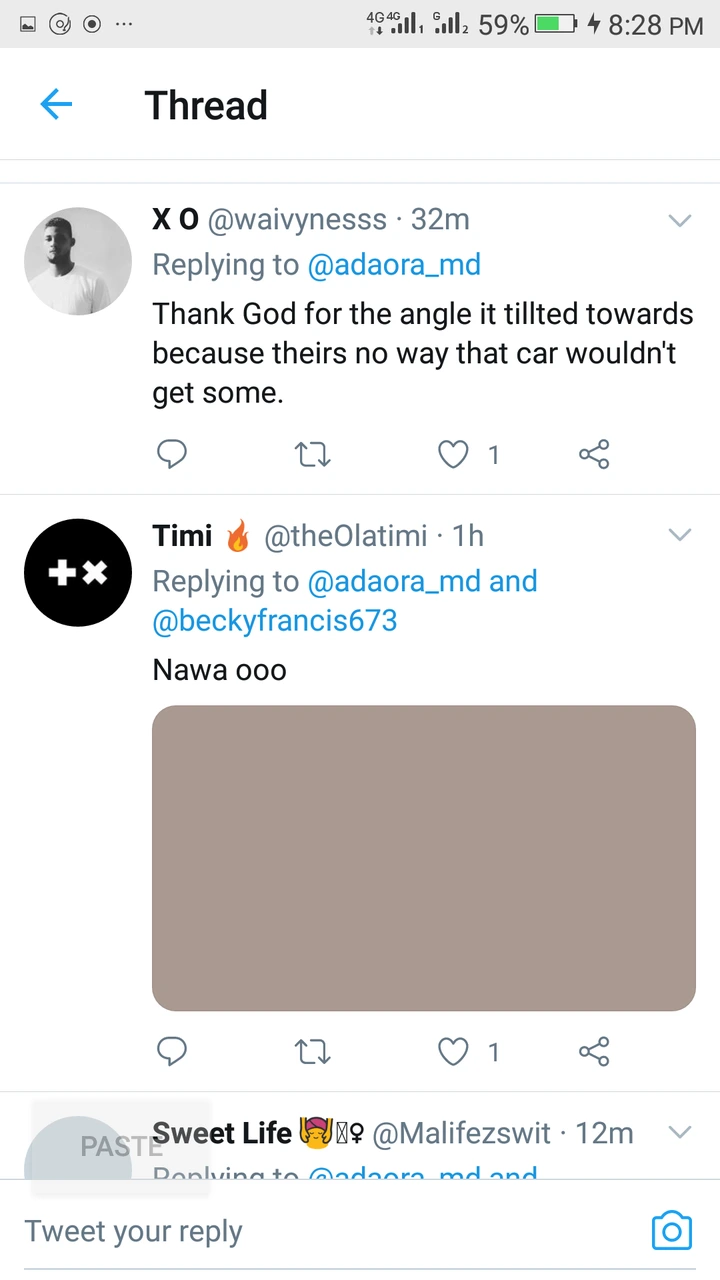
Task: Retweet Timi's "Nawa ooo" tweet
Action: click(x=314, y=1051)
